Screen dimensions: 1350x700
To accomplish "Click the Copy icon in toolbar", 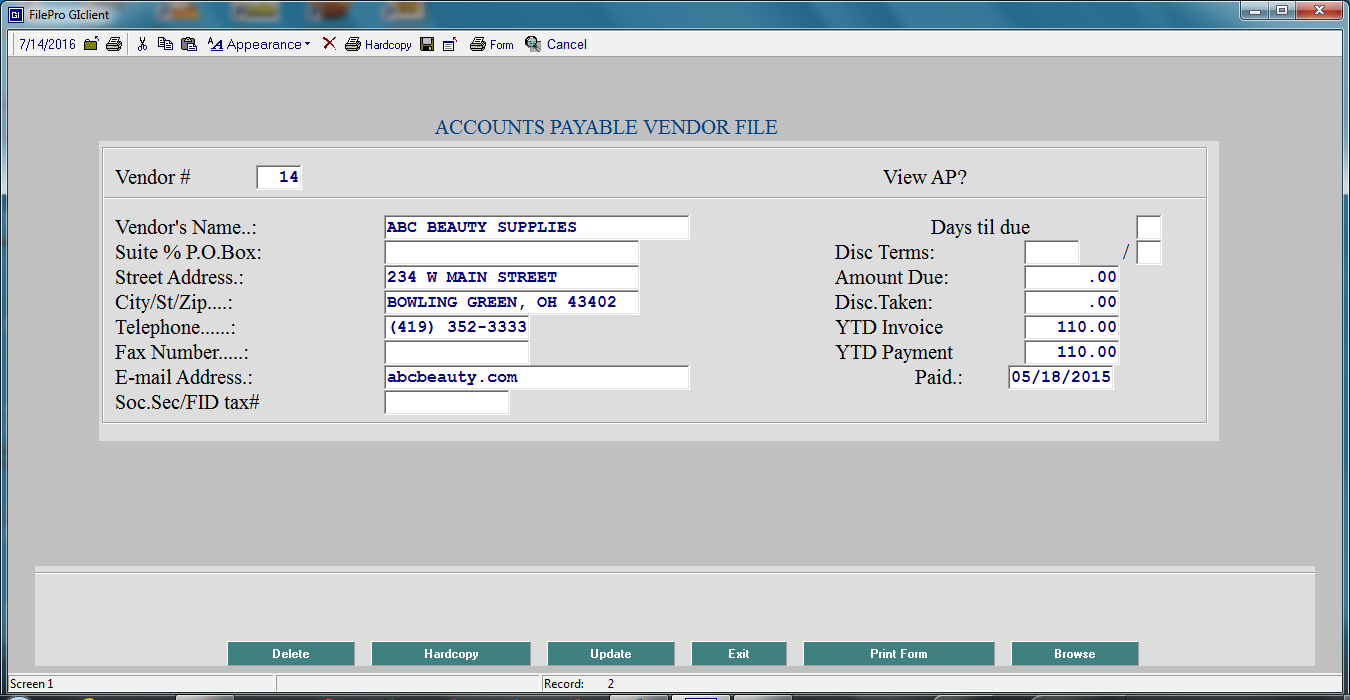I will click(165, 44).
